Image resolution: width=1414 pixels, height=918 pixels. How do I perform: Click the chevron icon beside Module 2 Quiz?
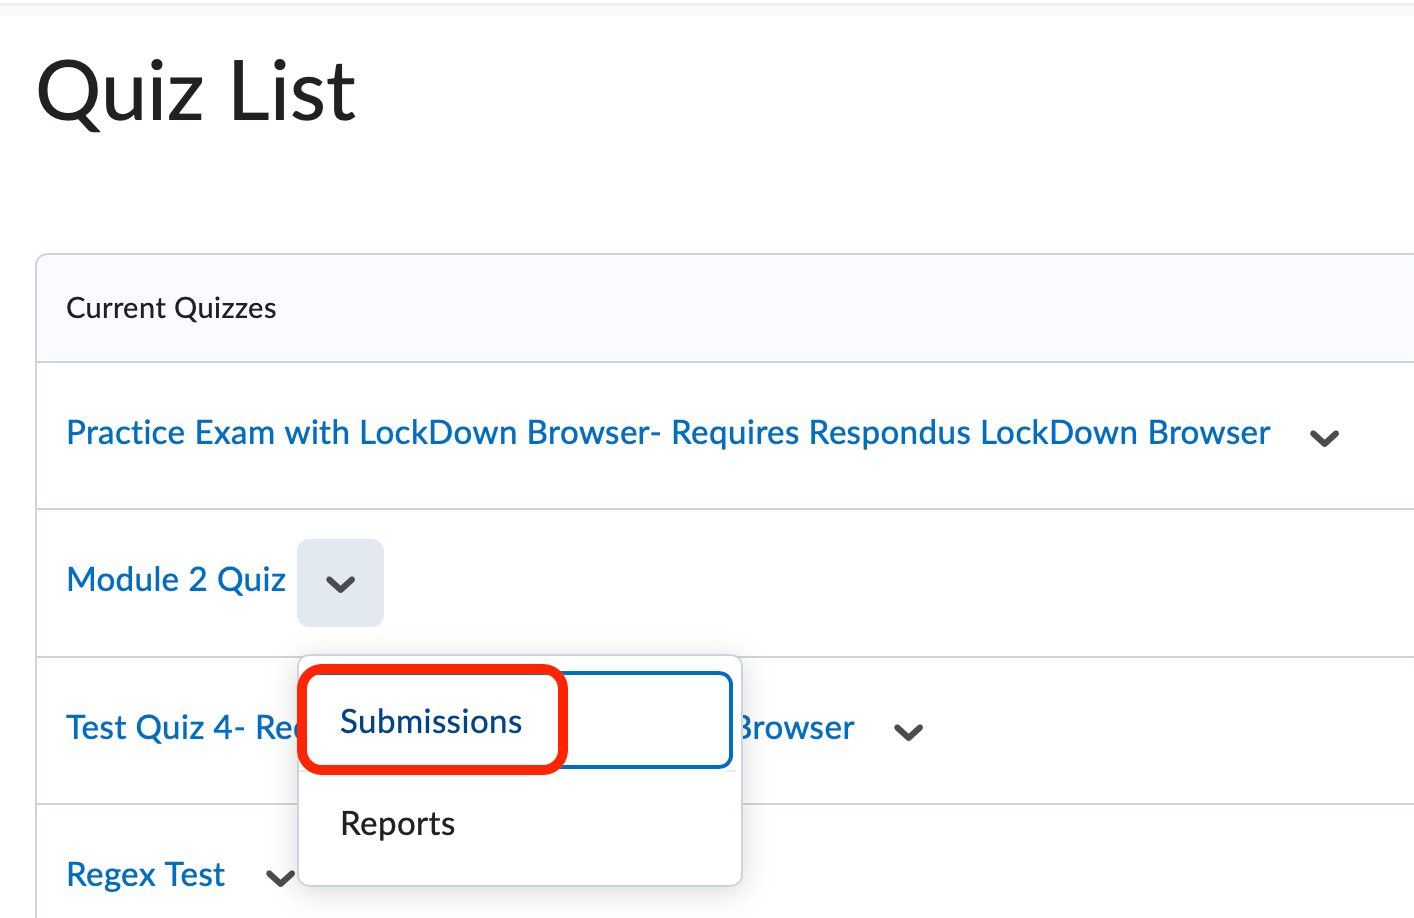point(340,583)
